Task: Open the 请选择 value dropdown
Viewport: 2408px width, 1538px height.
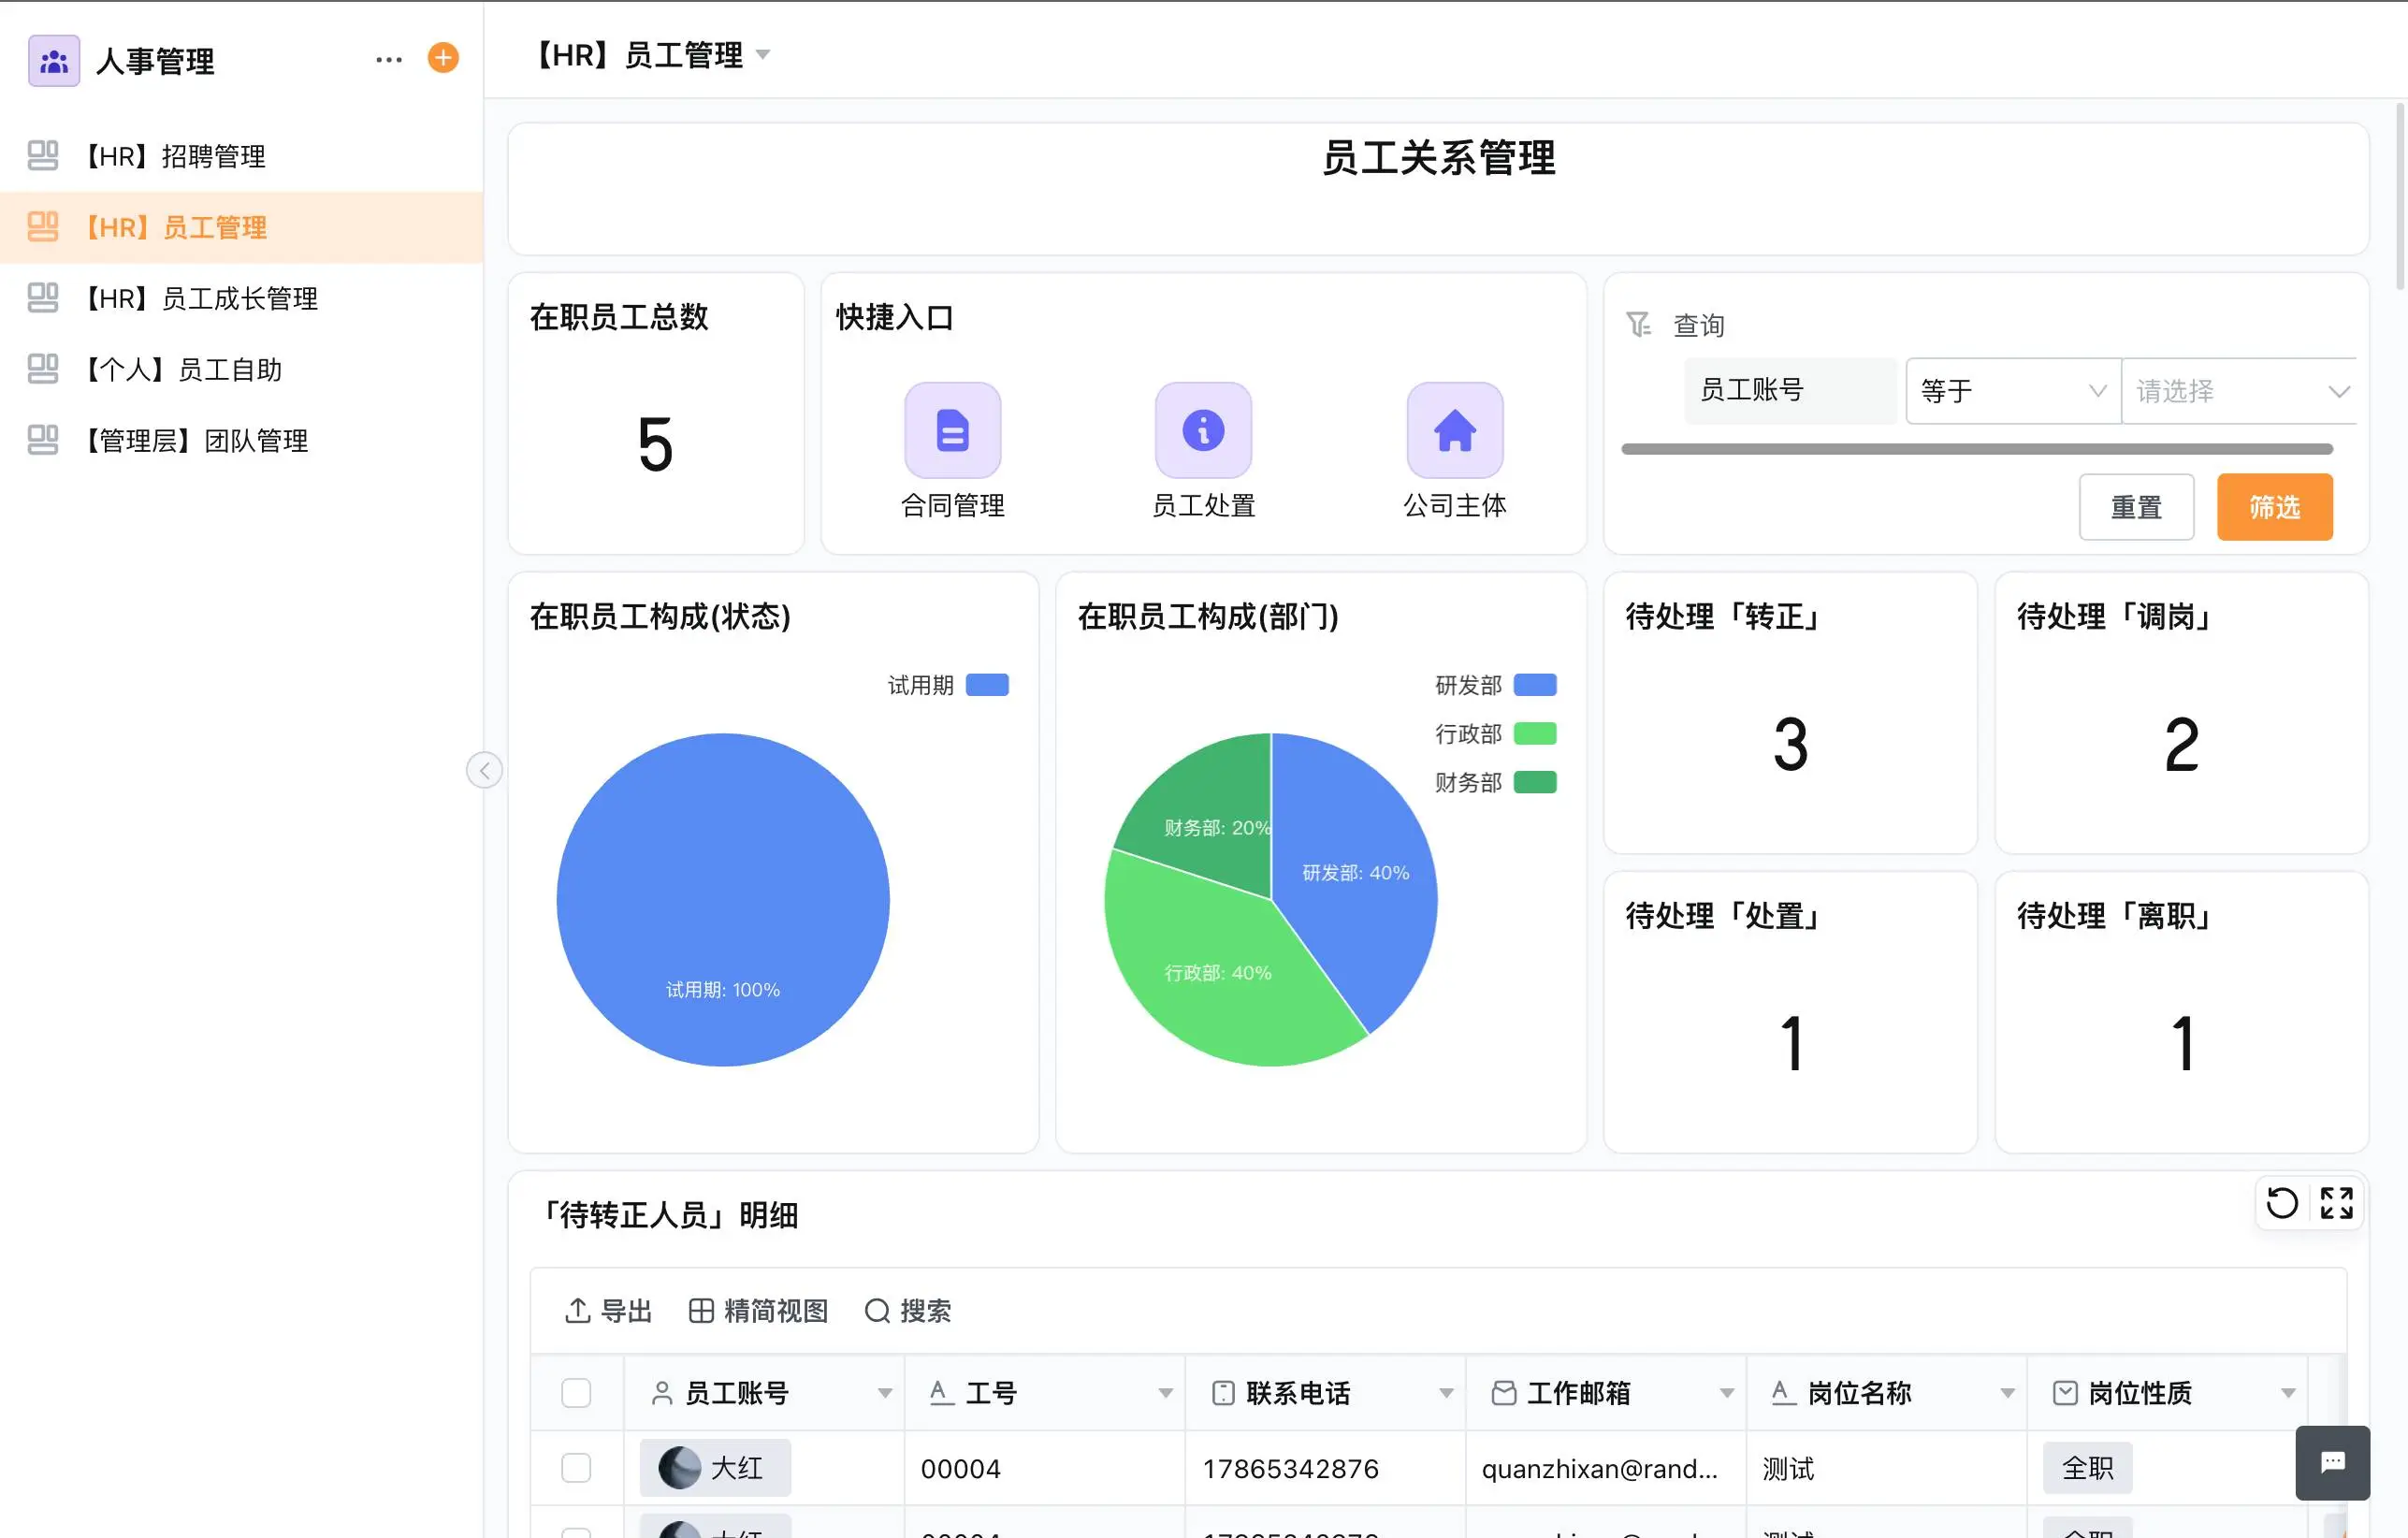Action: tap(2240, 391)
